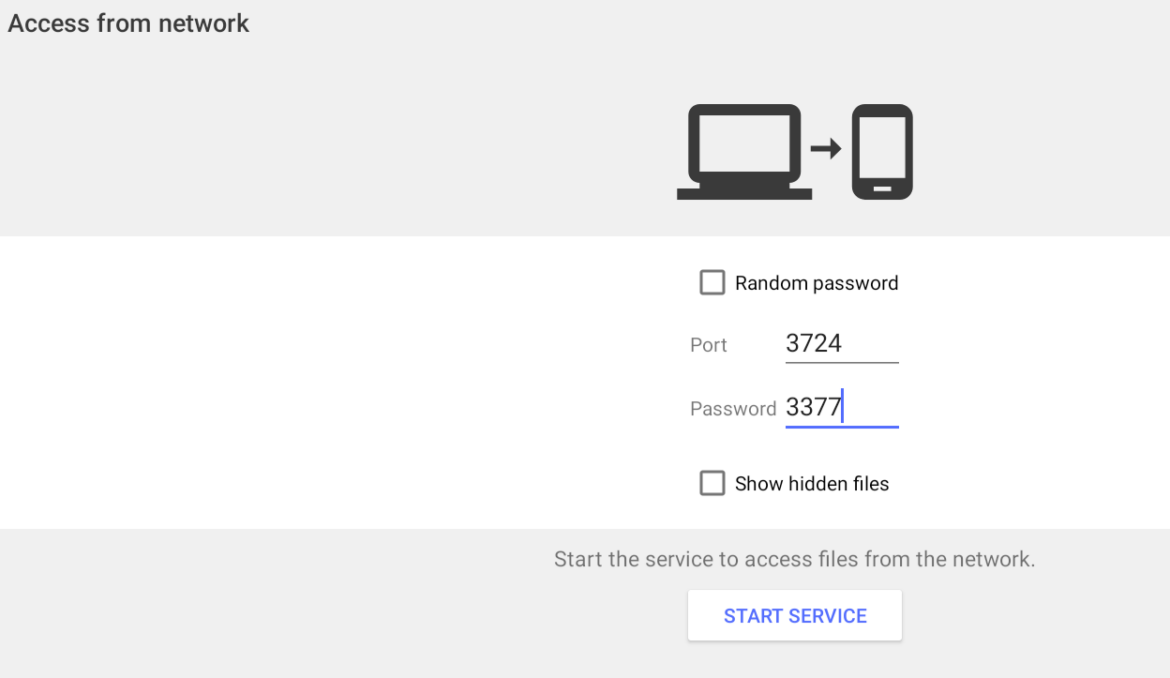The width and height of the screenshot is (1170, 678).
Task: Click the service start instruction text
Action: point(795,559)
